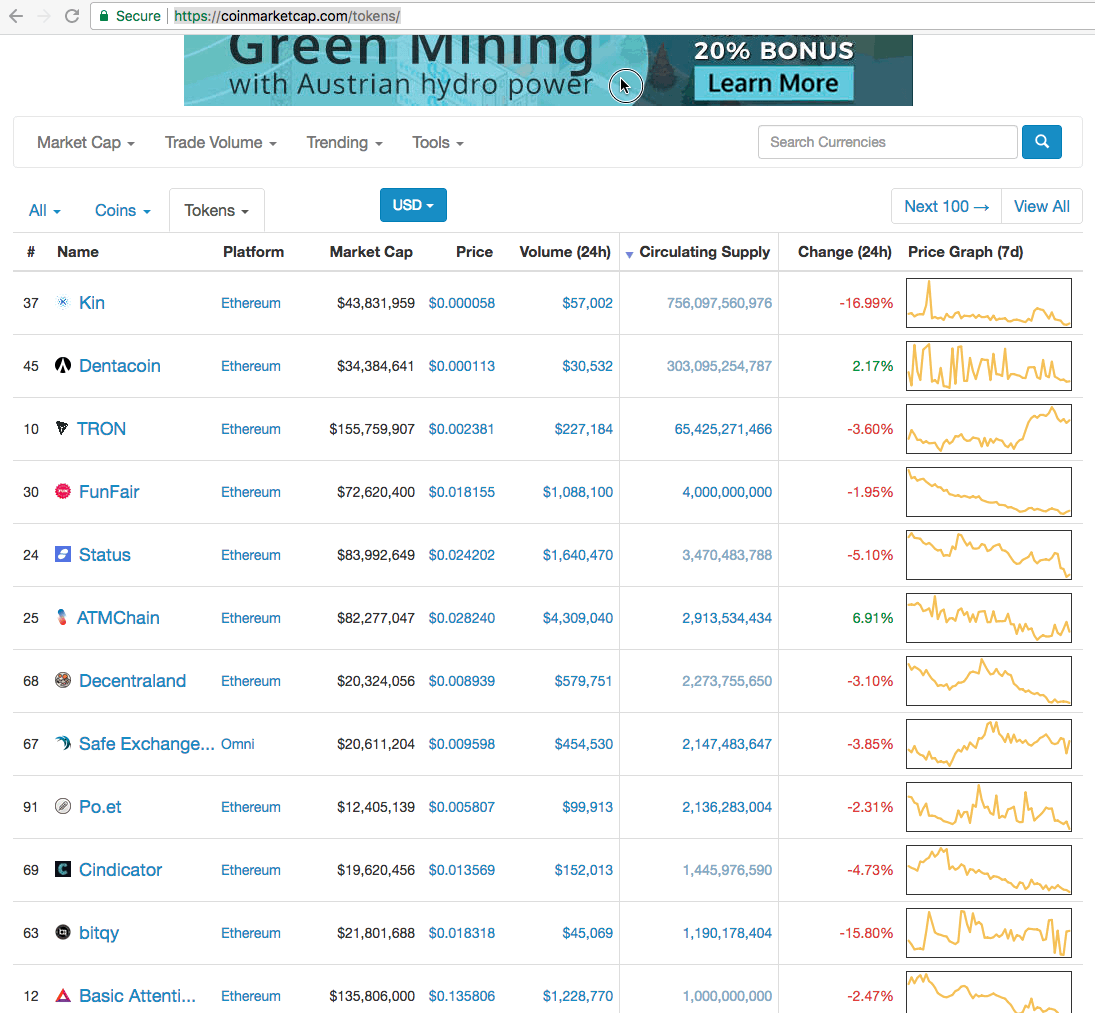Click the Status token logo icon
The height and width of the screenshot is (1013, 1095).
63,554
